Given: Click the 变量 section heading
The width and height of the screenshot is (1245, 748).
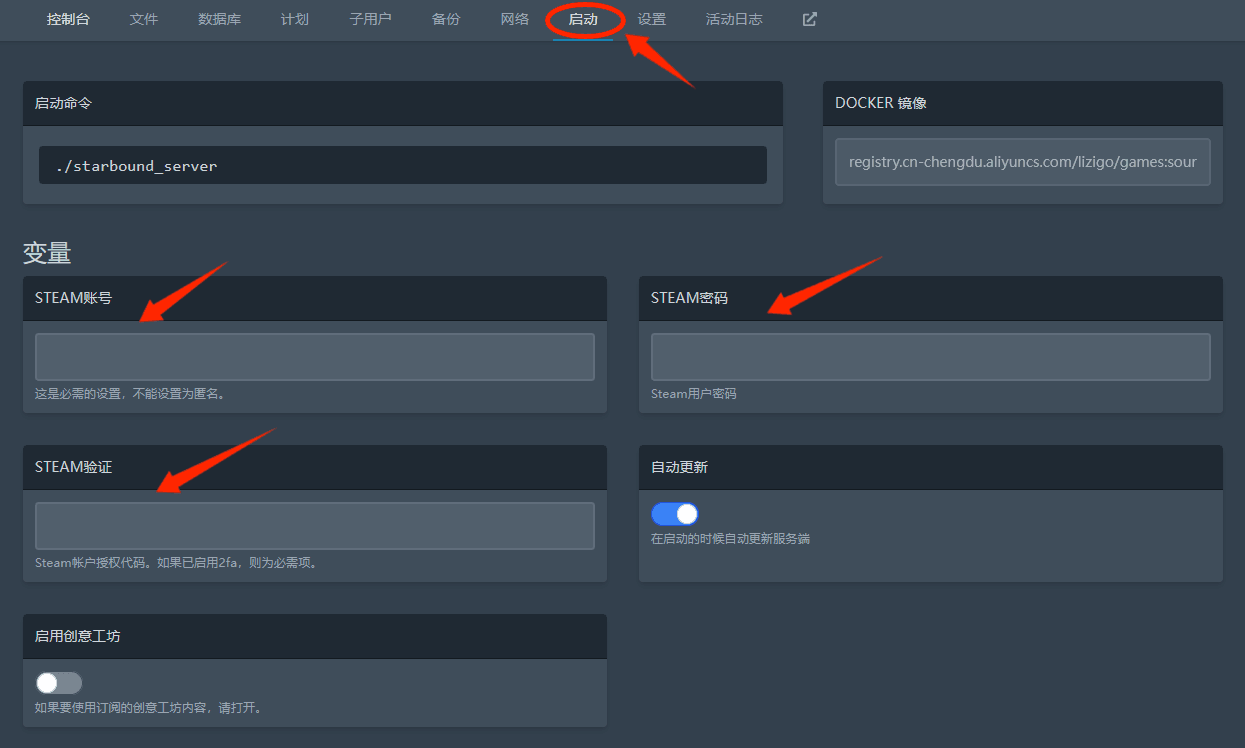Looking at the screenshot, I should coord(47,253).
